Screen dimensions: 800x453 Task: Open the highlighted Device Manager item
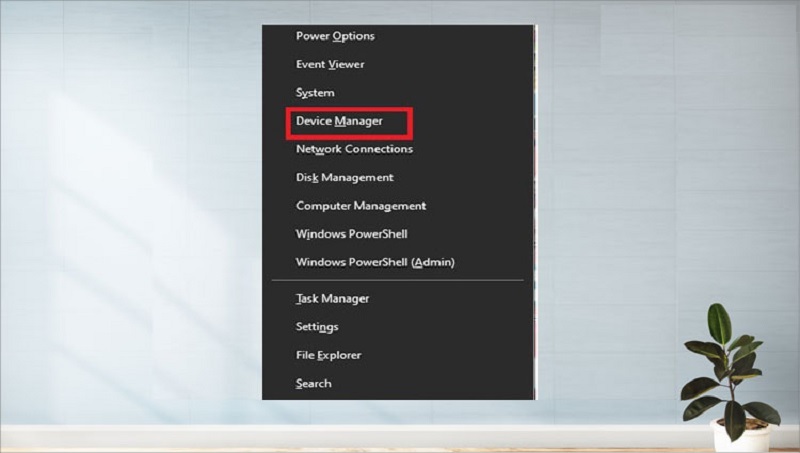339,121
